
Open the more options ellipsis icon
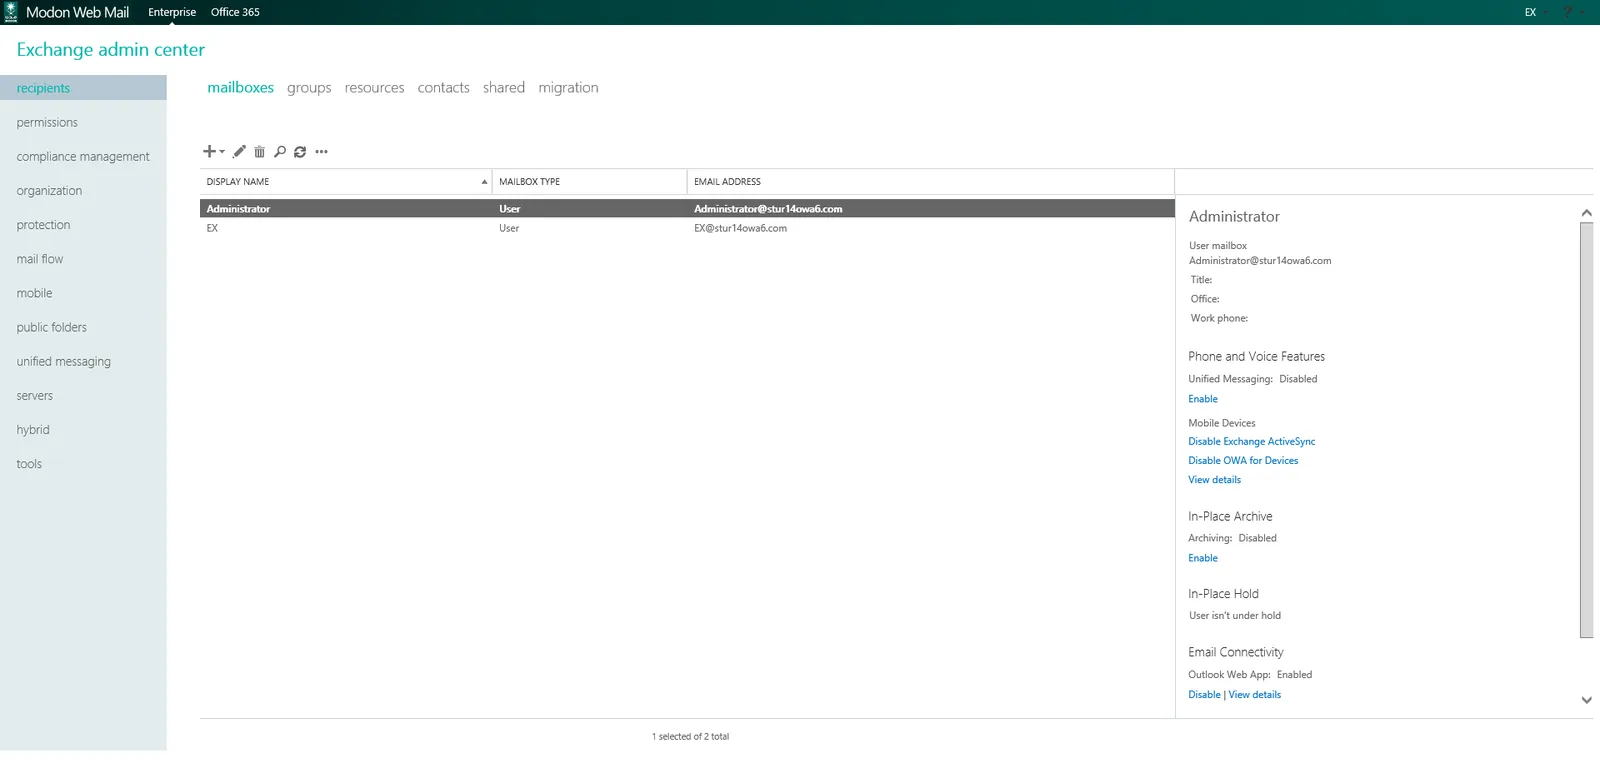pos(321,152)
